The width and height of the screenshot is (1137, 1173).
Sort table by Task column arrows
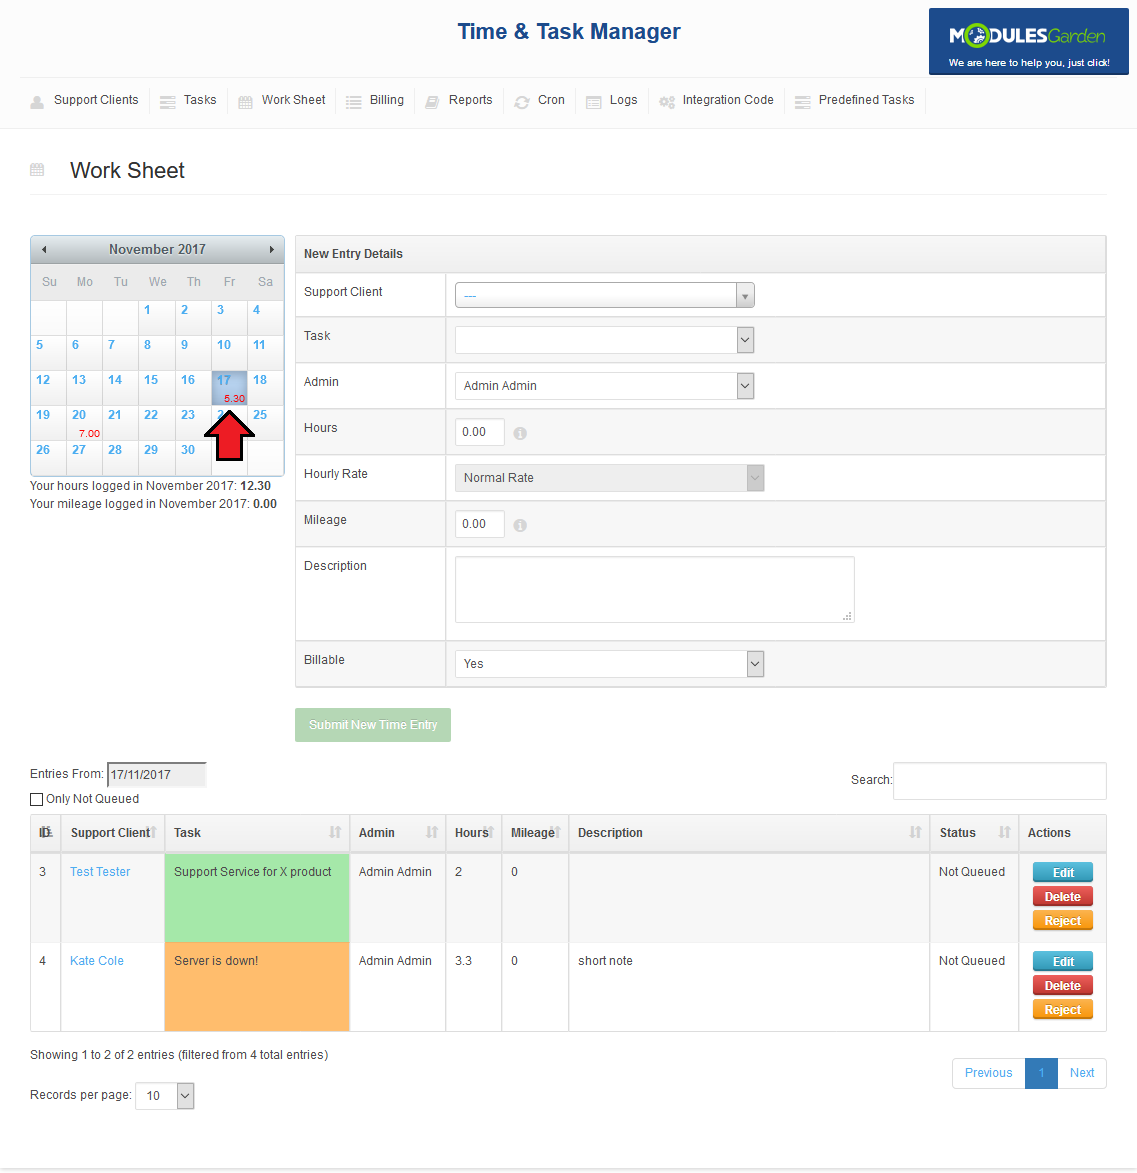[335, 833]
